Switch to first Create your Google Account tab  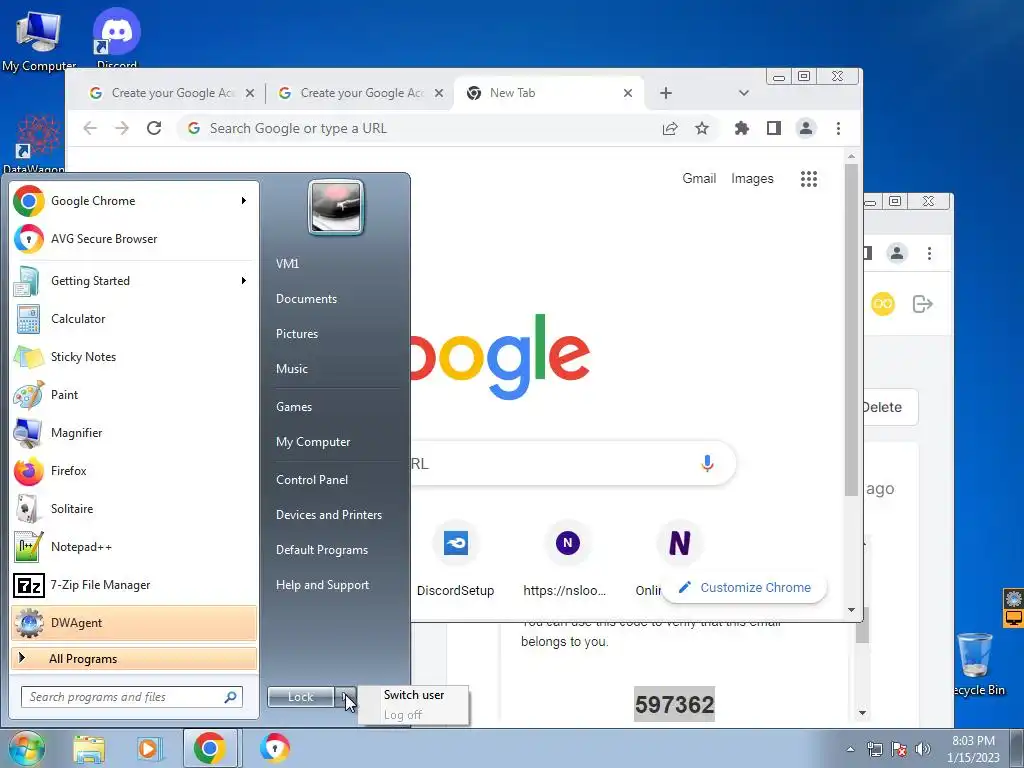pyautogui.click(x=172, y=93)
